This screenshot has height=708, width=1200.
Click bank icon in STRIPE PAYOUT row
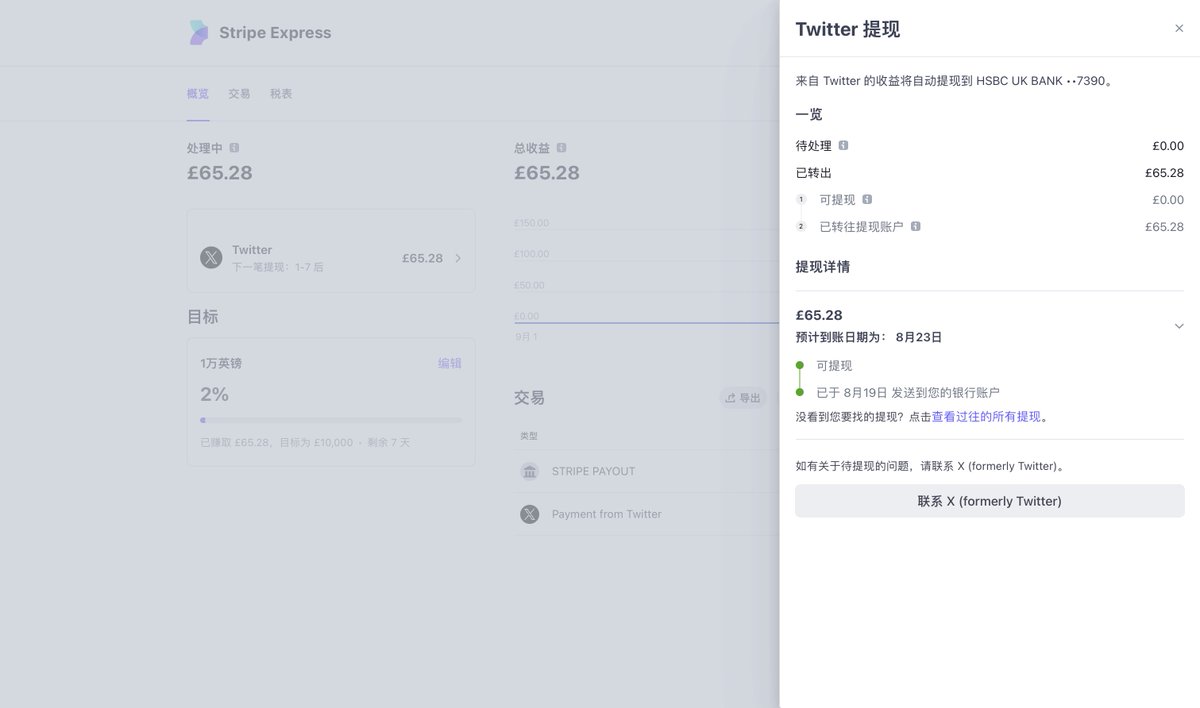(x=530, y=471)
